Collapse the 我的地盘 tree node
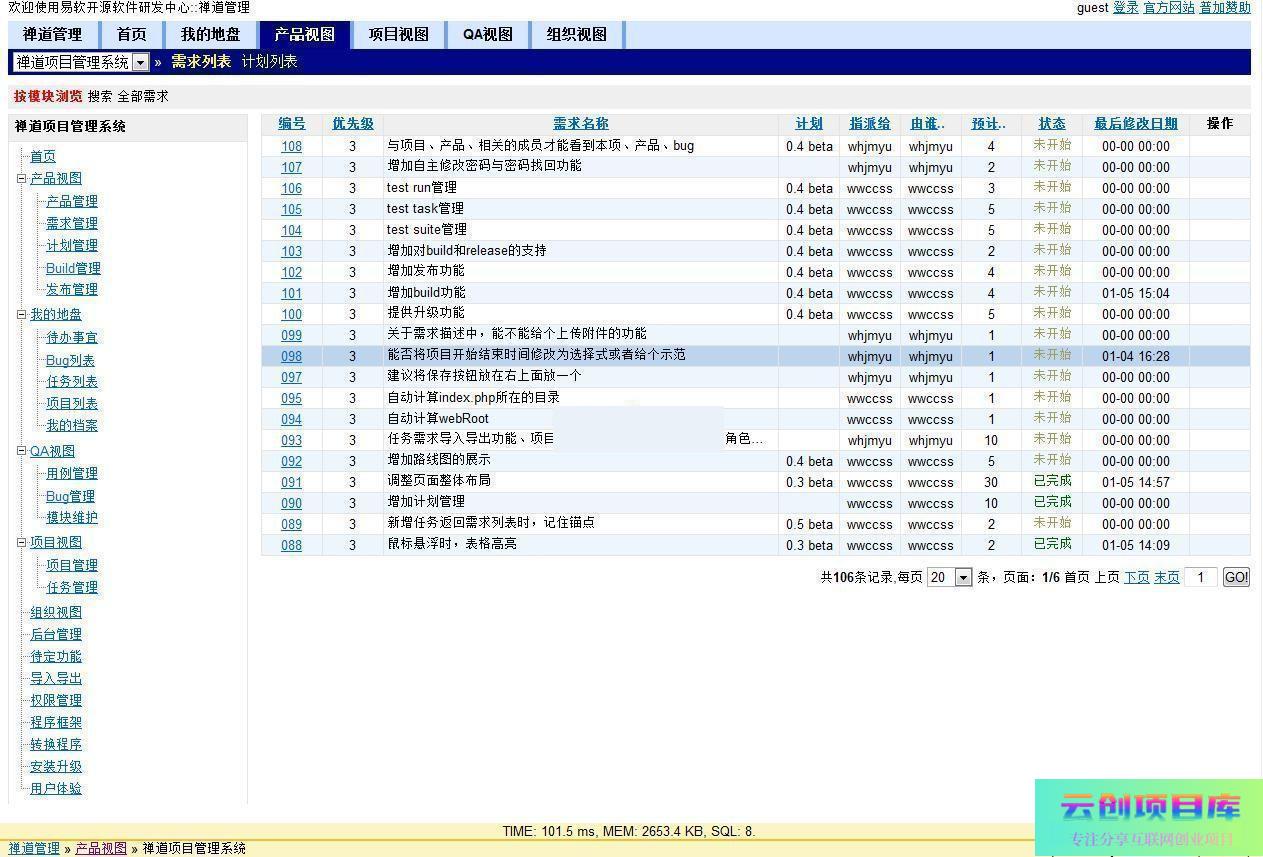Screen dimensions: 1263x857 click(x=21, y=315)
